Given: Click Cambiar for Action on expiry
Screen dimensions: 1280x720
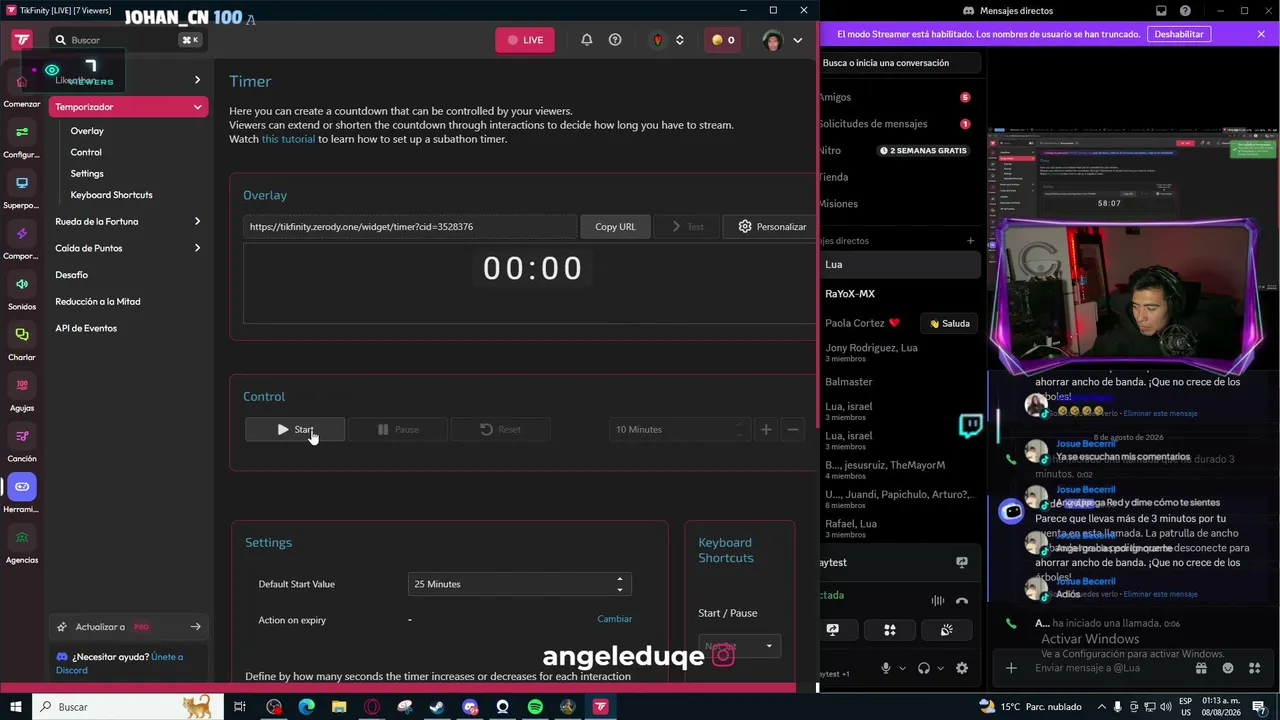Looking at the screenshot, I should coord(615,619).
